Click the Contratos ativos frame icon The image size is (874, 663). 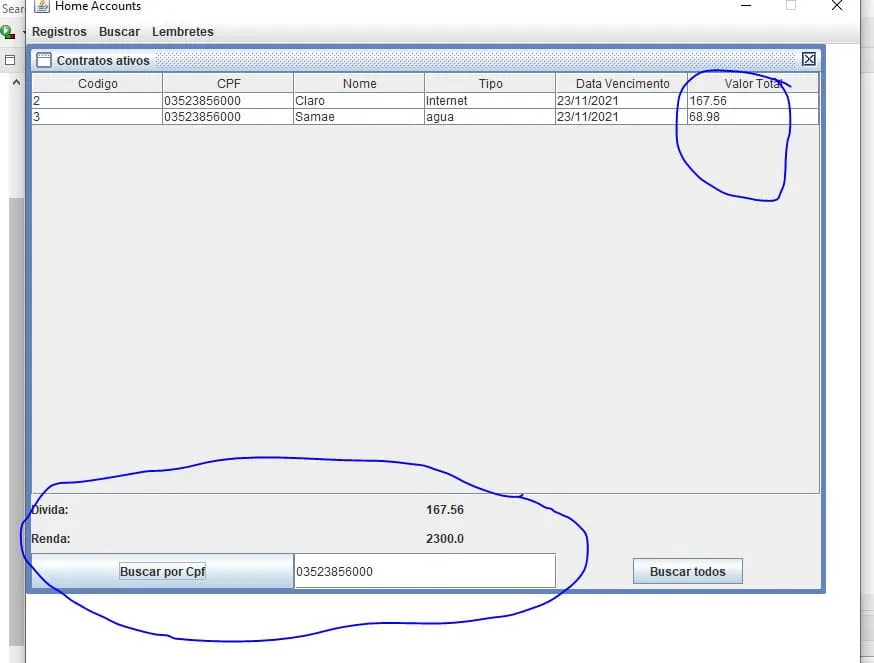[44, 60]
